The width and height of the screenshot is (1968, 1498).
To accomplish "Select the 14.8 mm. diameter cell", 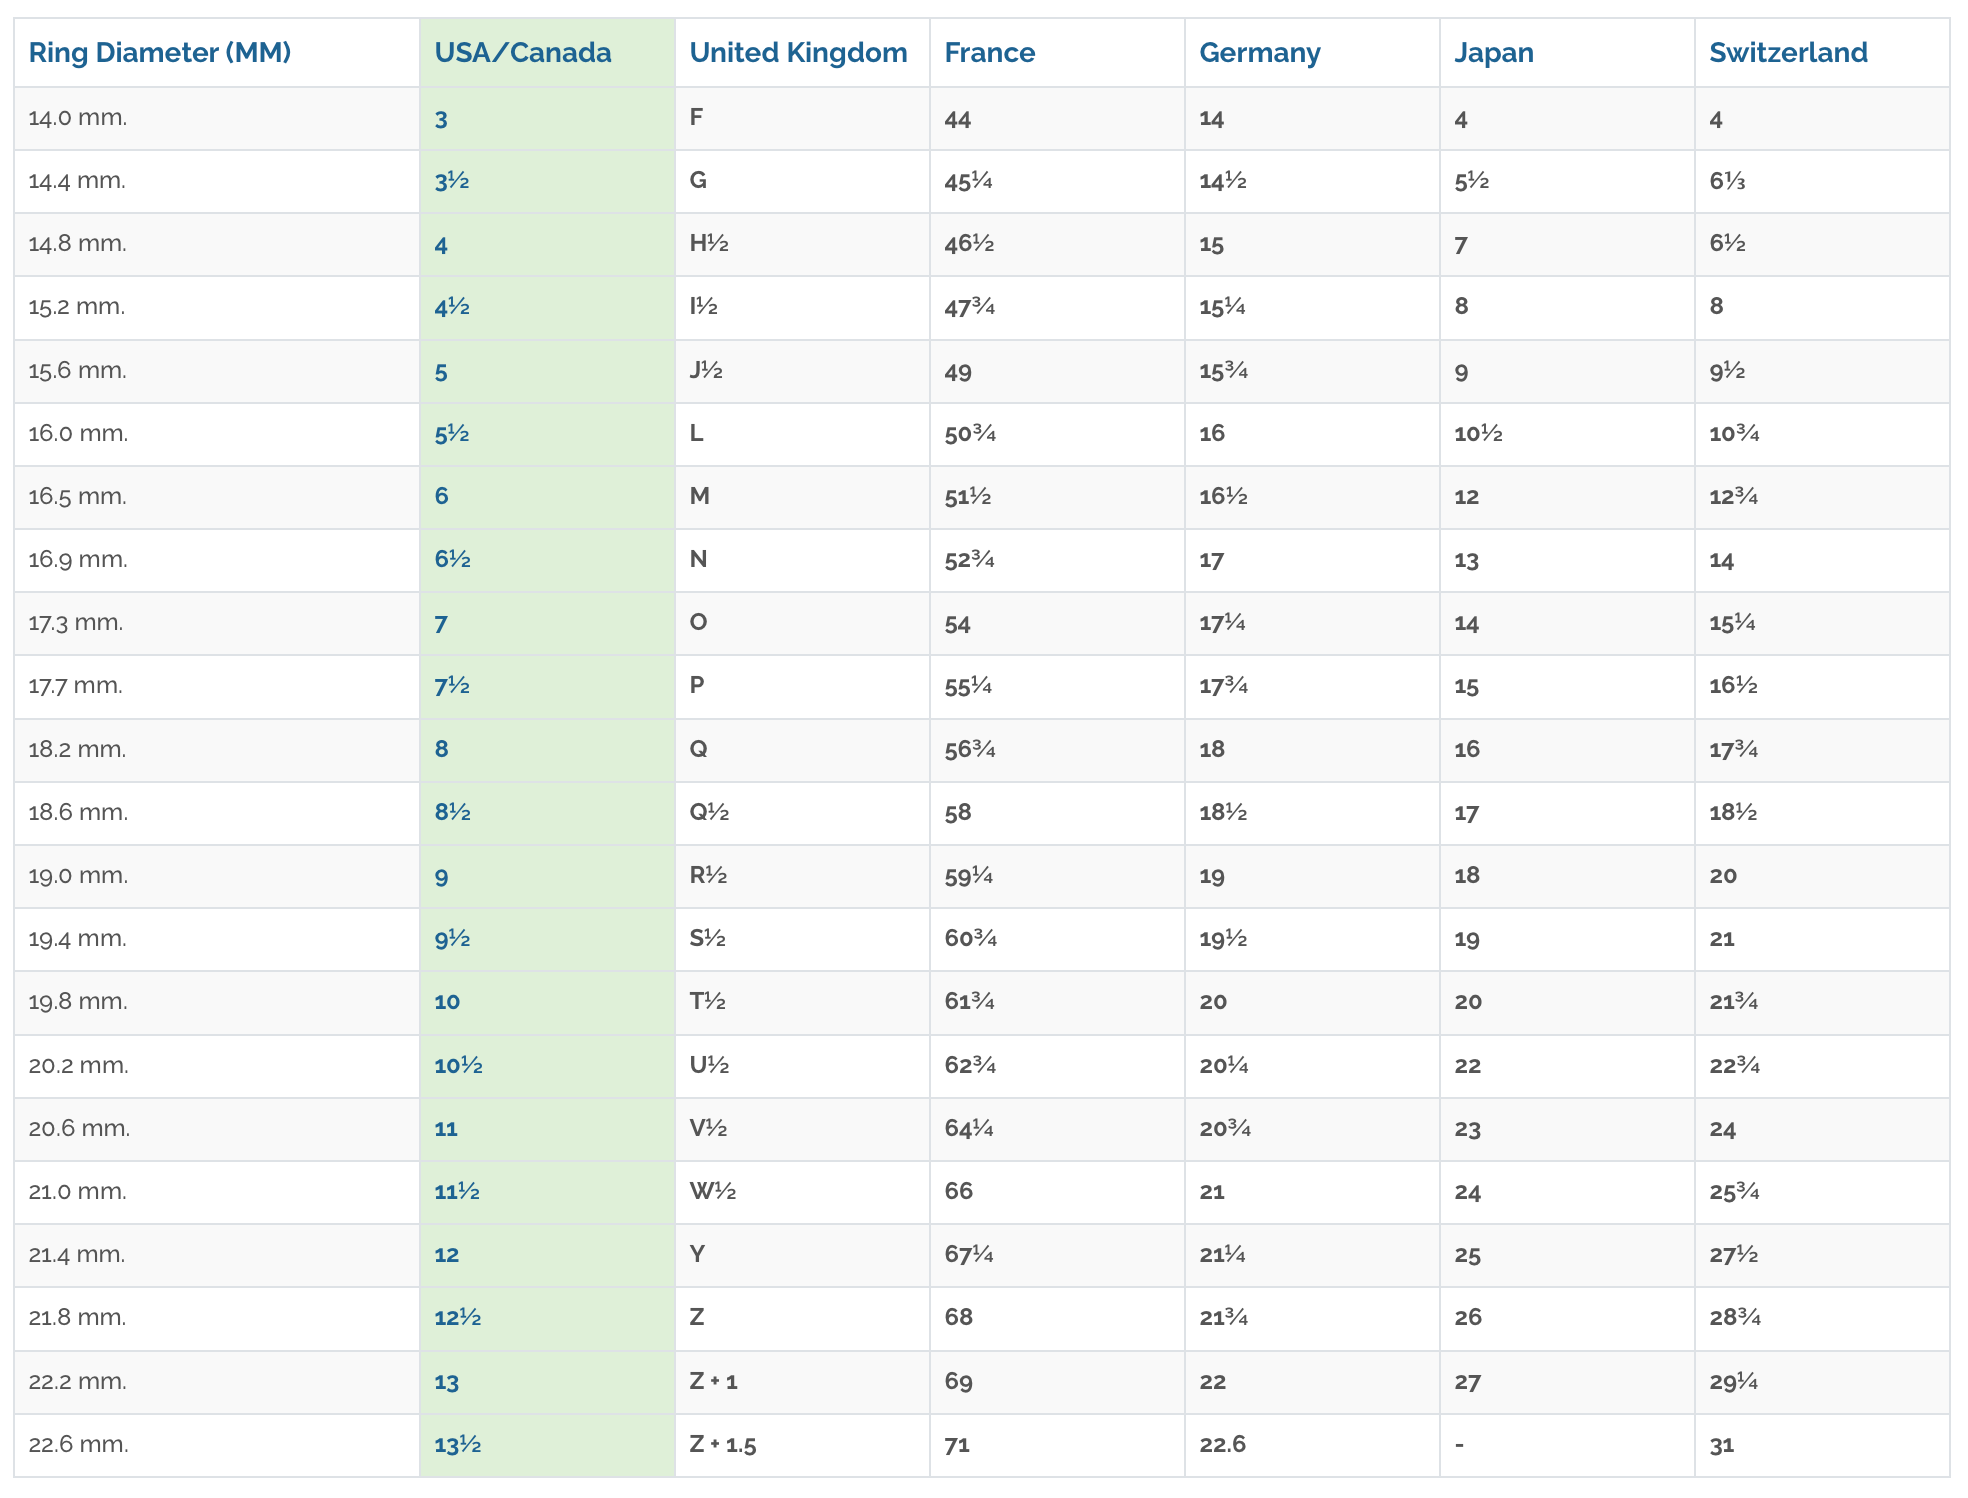I will point(217,244).
